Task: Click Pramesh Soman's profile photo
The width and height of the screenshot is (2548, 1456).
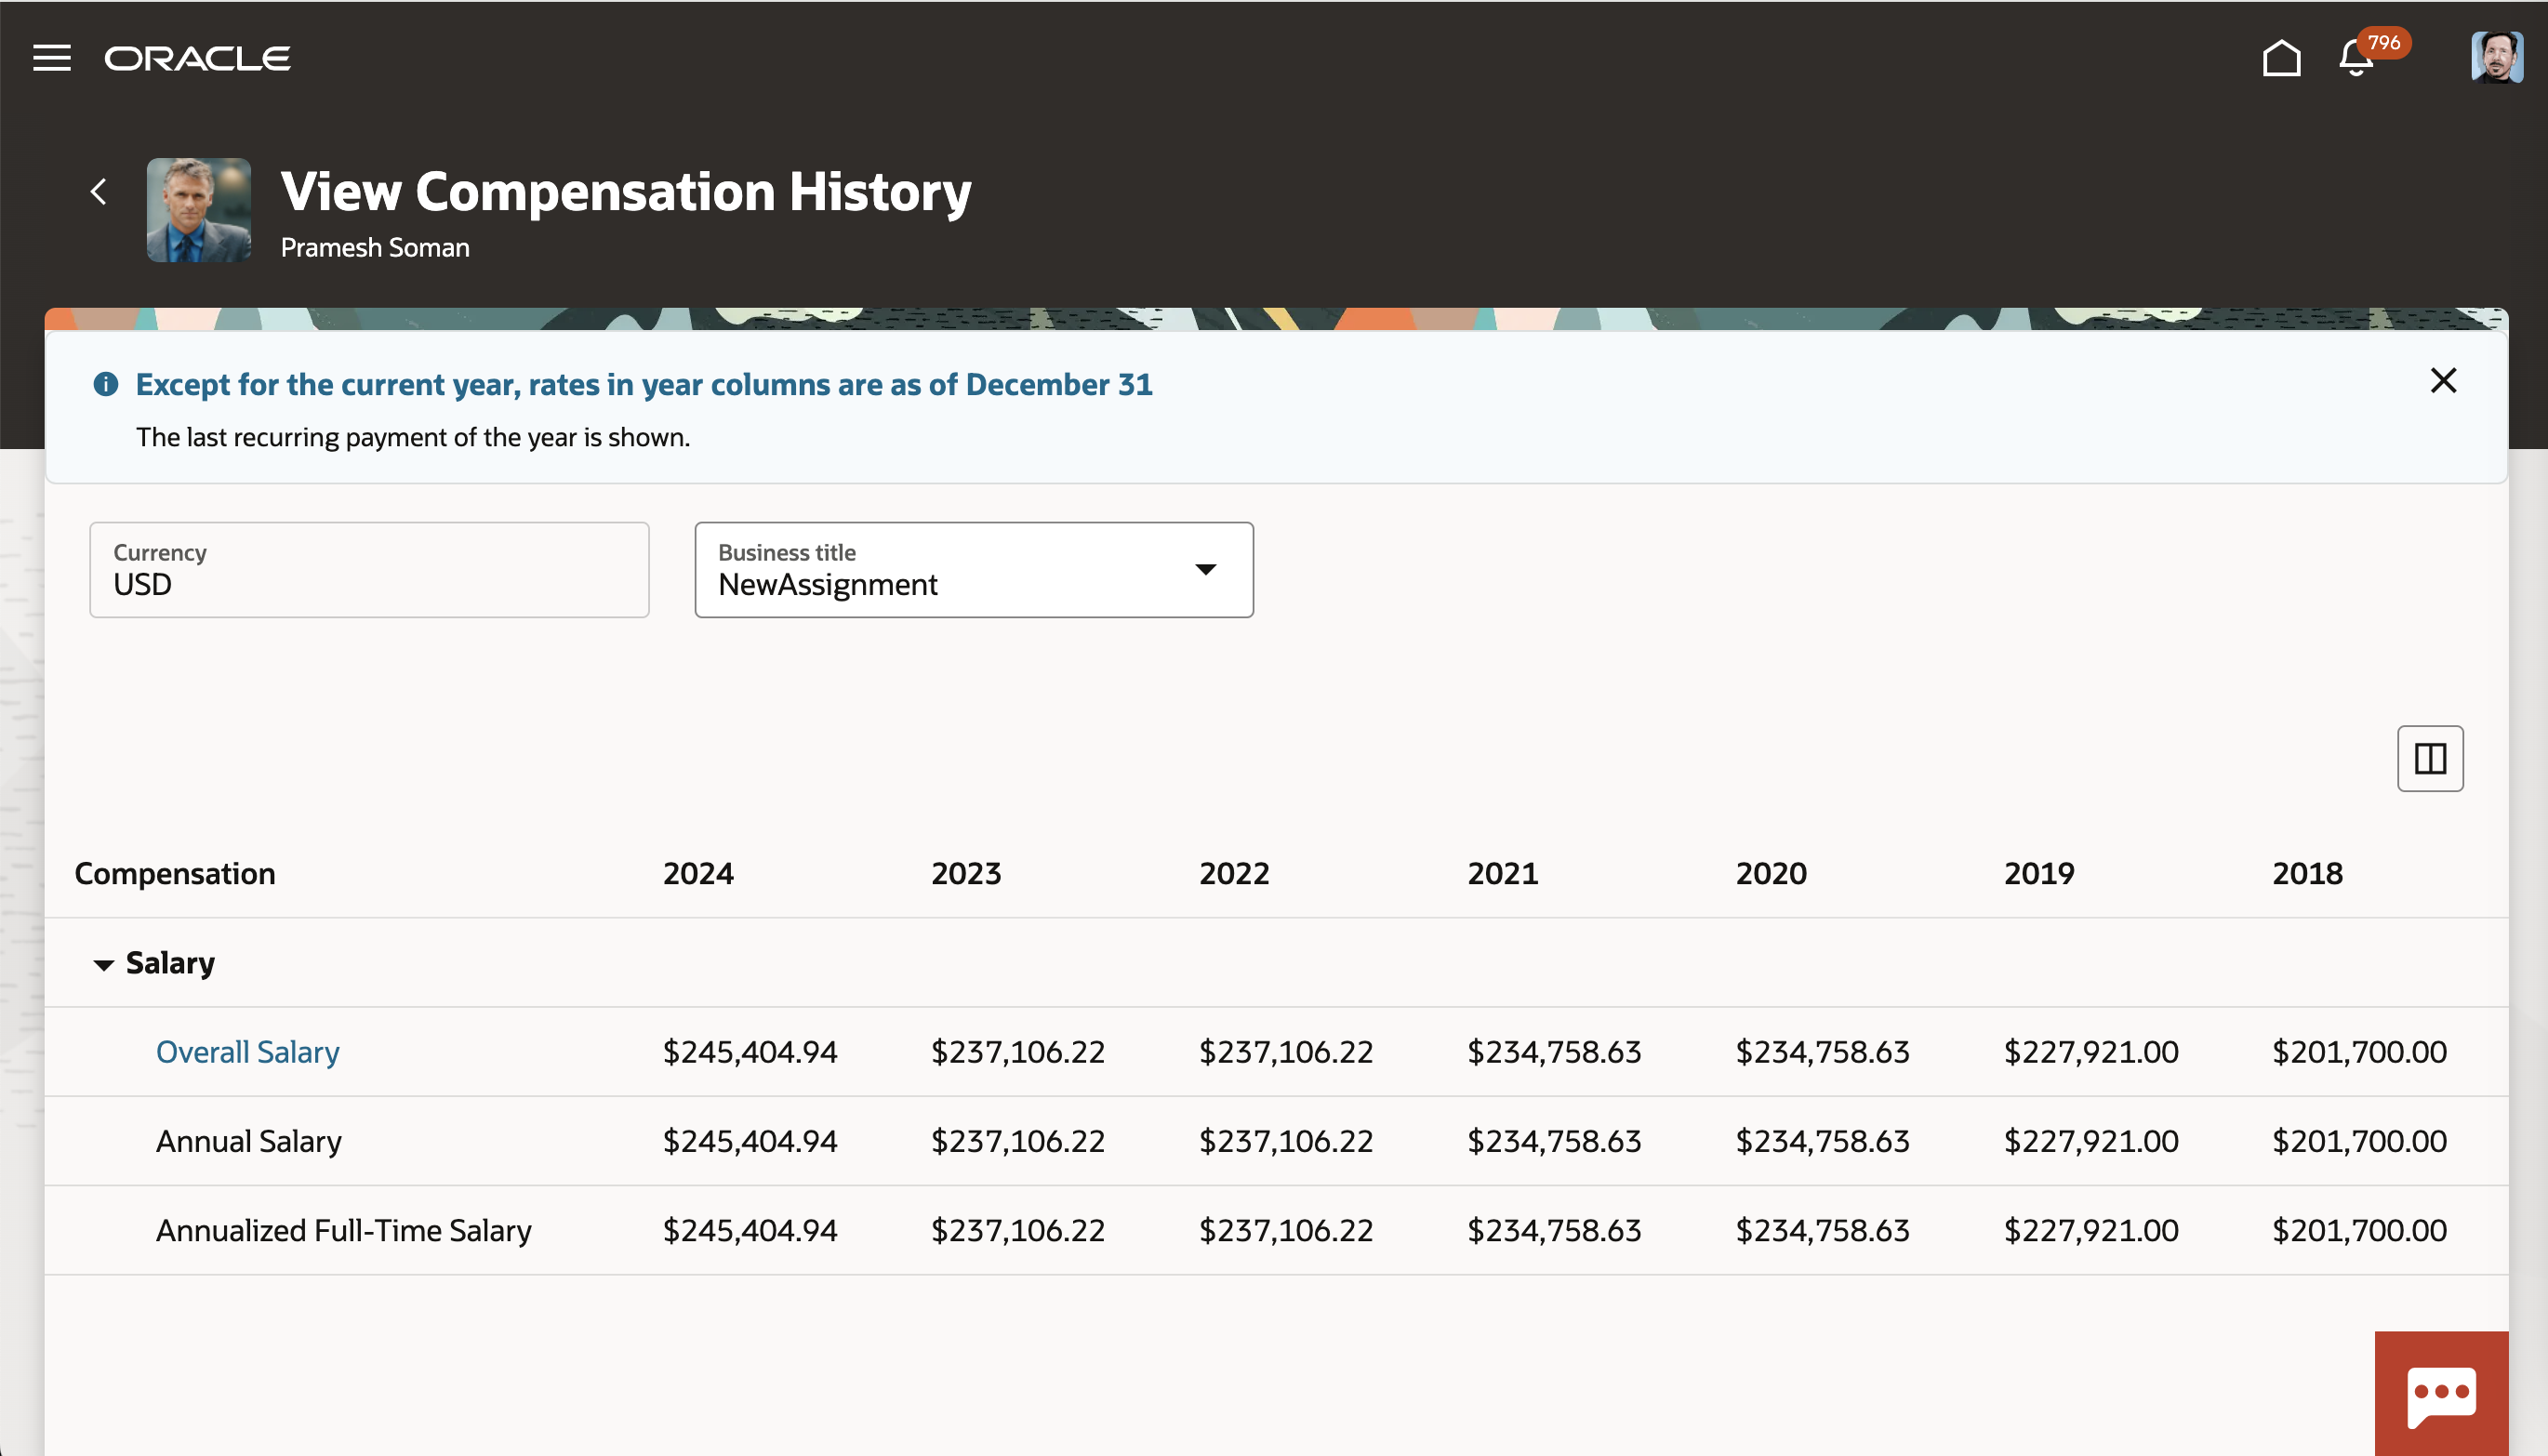Action: (199, 210)
